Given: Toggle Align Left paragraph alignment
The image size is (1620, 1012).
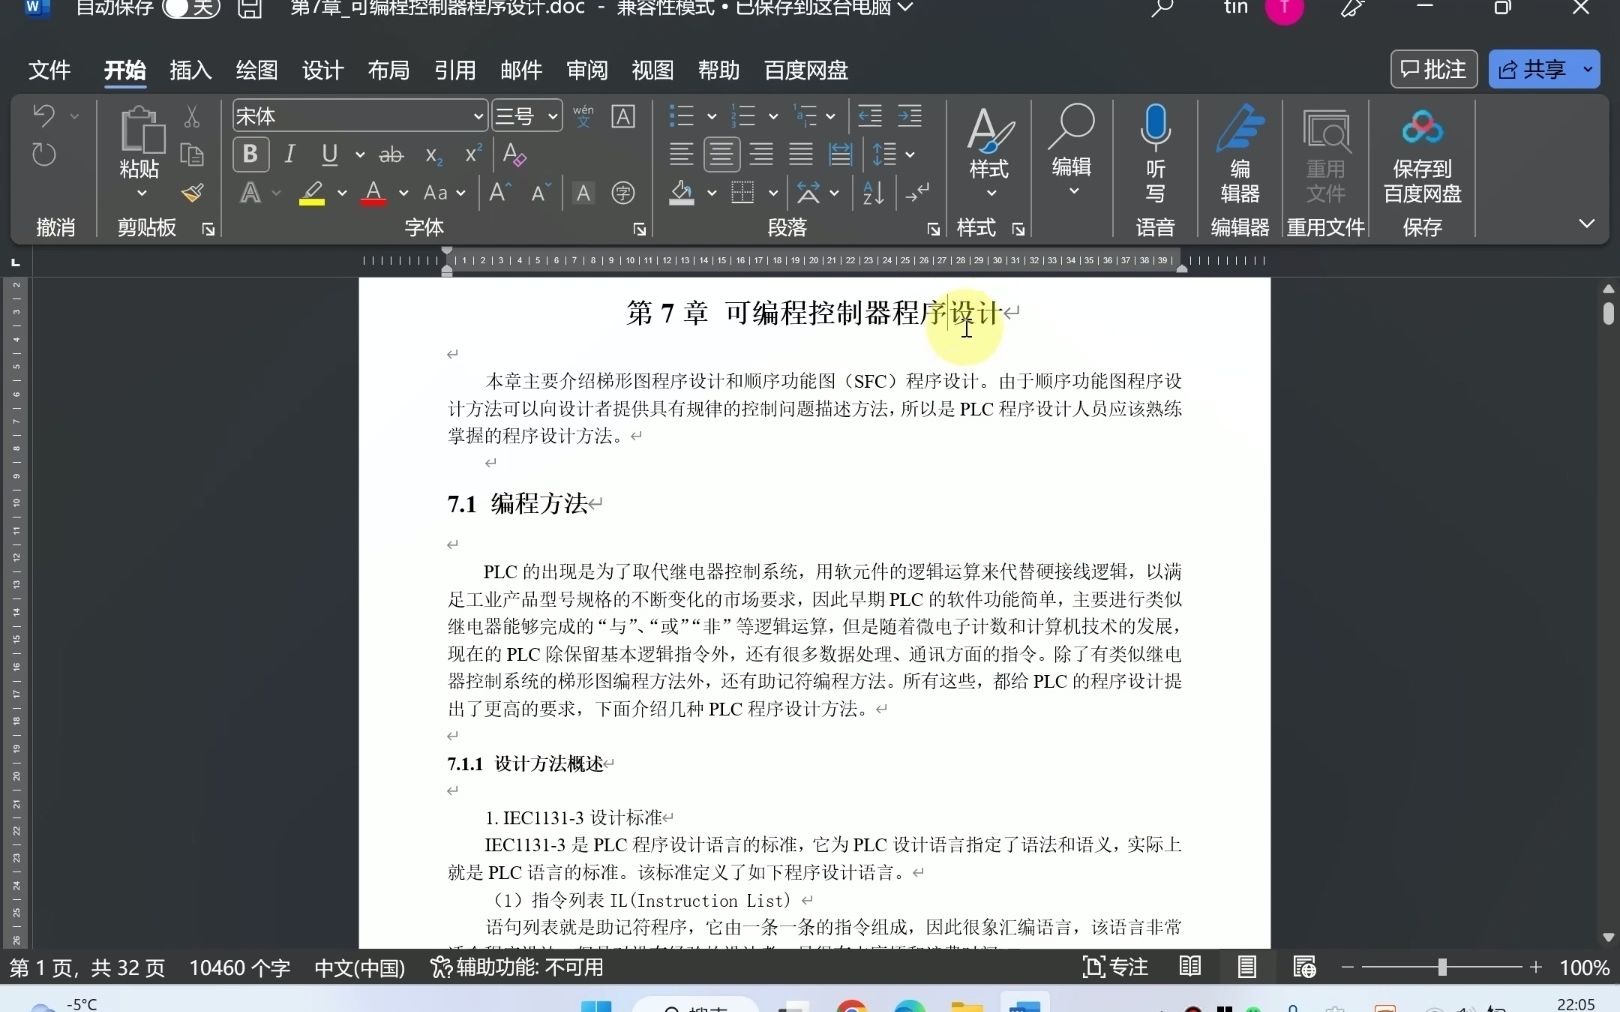Looking at the screenshot, I should 681,154.
